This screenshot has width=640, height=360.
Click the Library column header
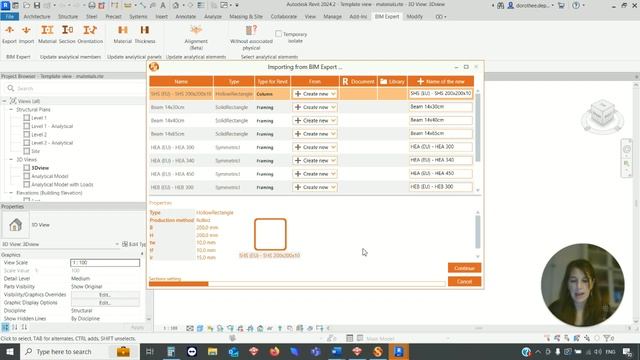[392, 82]
